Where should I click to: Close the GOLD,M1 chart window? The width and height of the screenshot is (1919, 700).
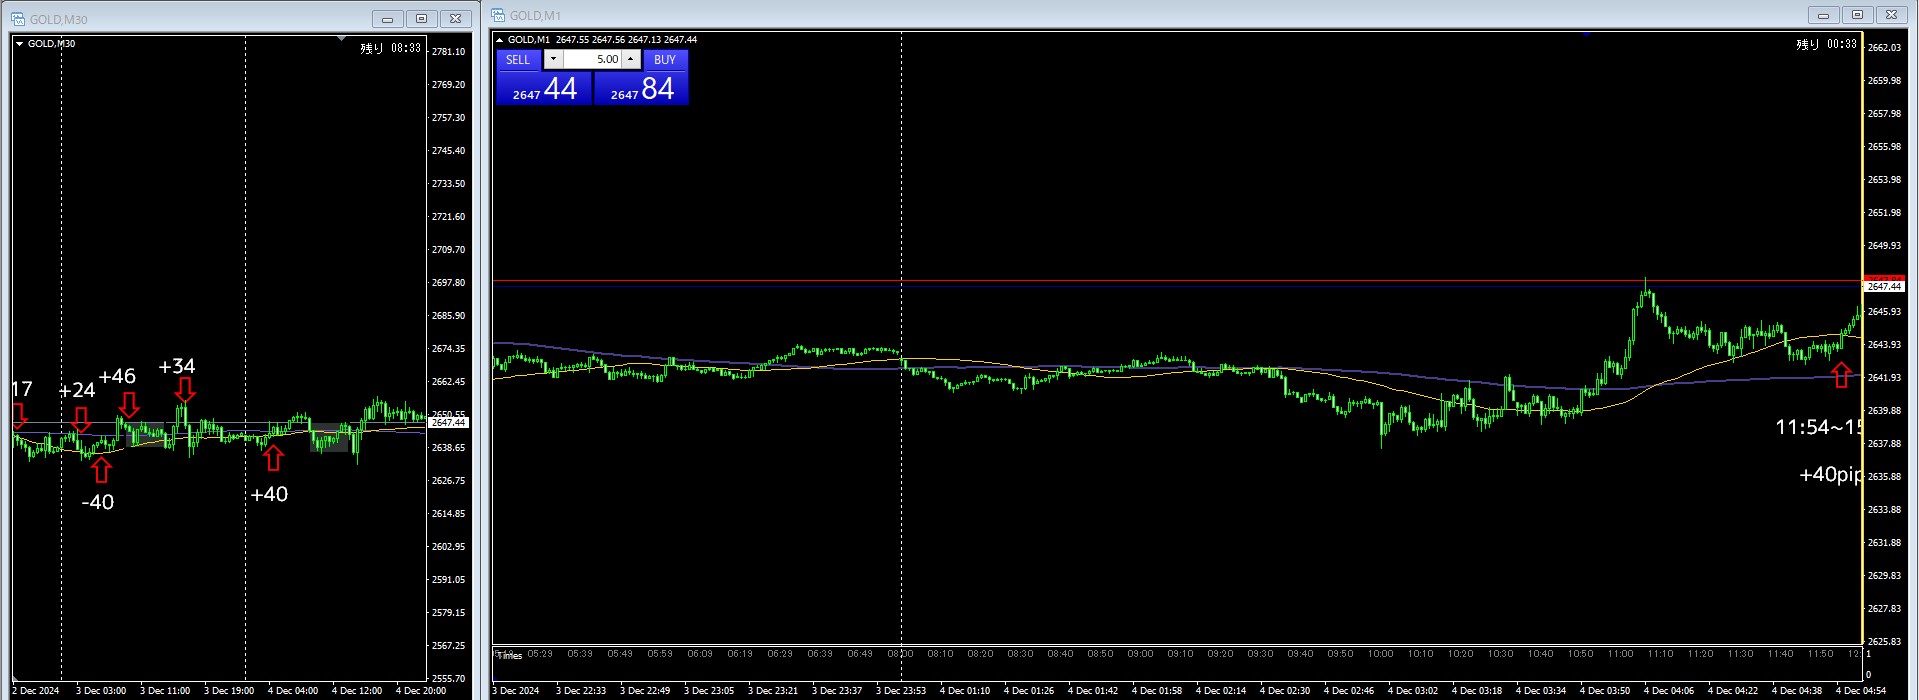[1891, 15]
